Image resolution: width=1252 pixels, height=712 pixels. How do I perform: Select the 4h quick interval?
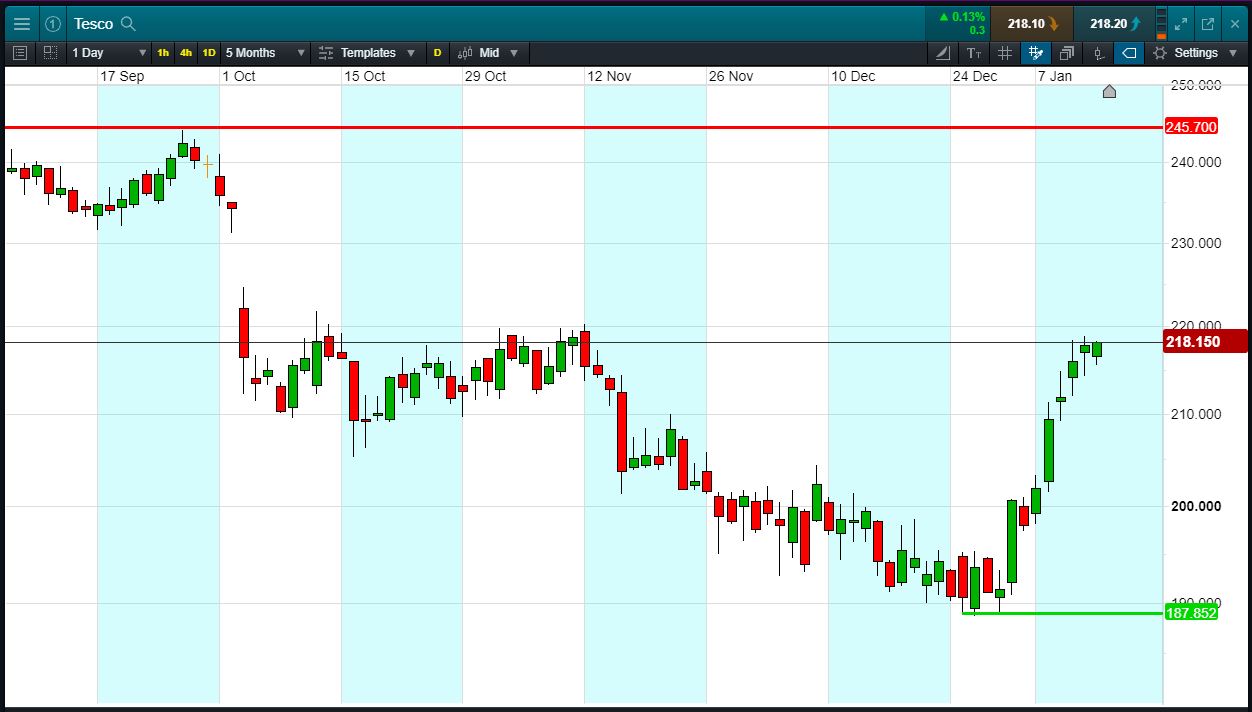[x=186, y=52]
